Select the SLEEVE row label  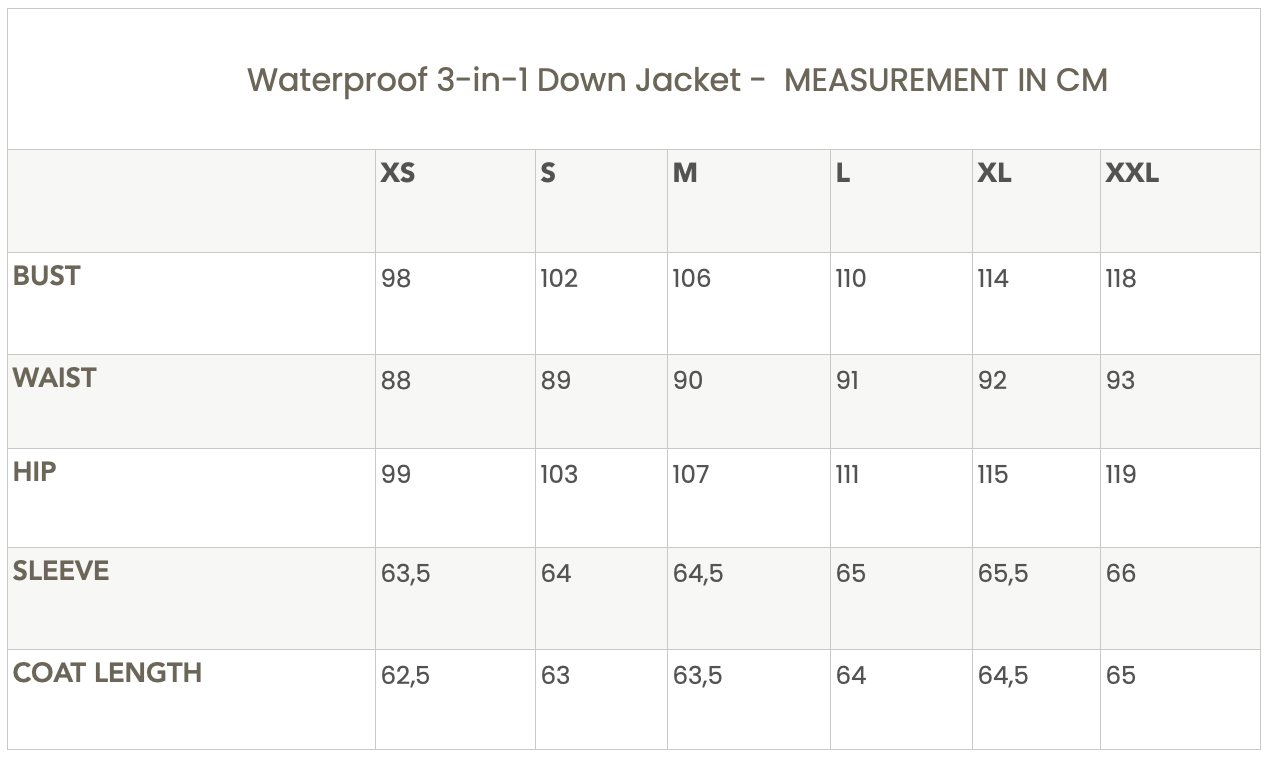coord(61,571)
